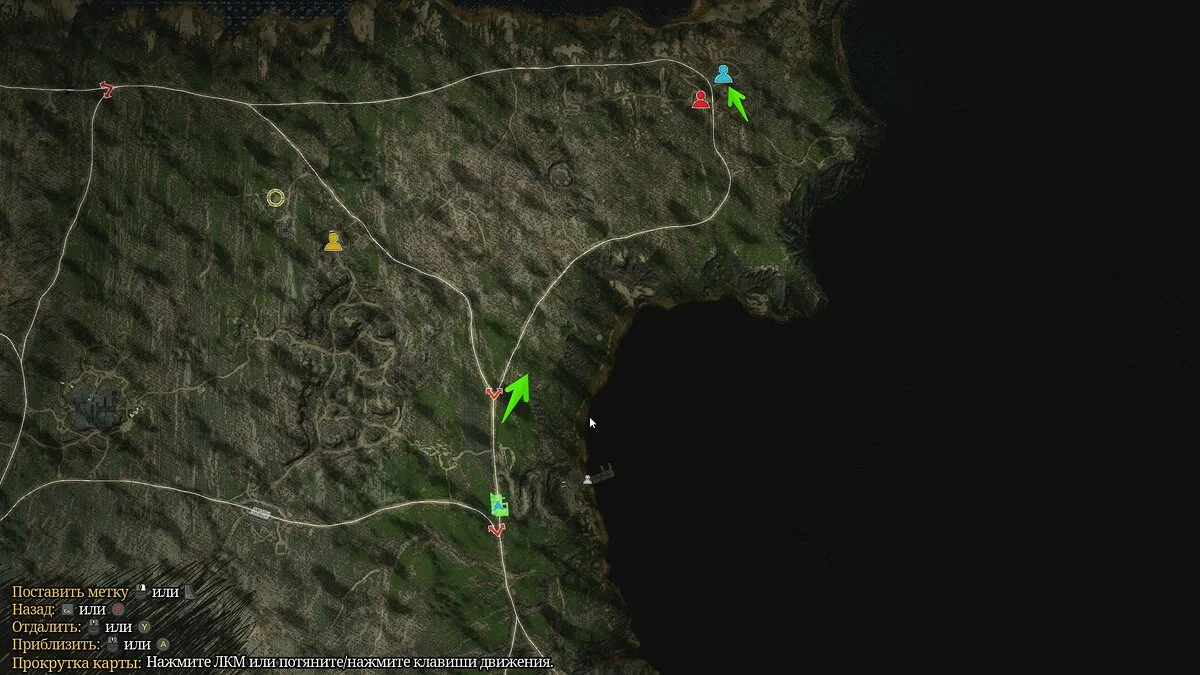
Task: Select the white person marker at the pier
Action: click(x=587, y=480)
